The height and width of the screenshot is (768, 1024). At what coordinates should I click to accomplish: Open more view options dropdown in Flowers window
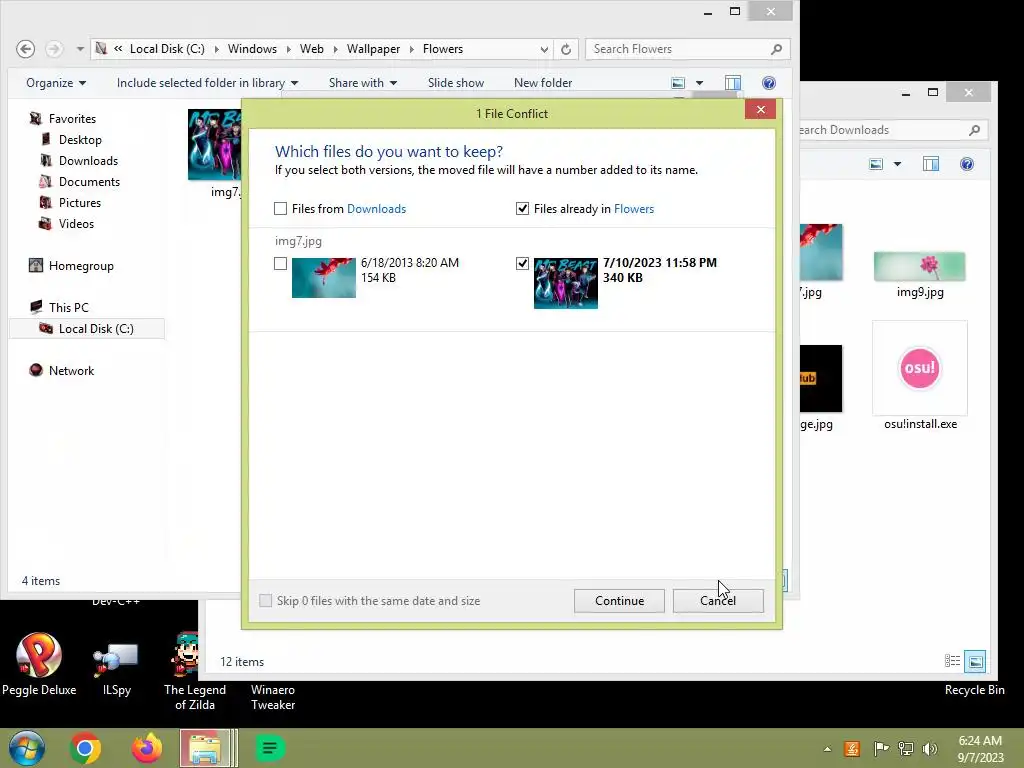(x=699, y=83)
